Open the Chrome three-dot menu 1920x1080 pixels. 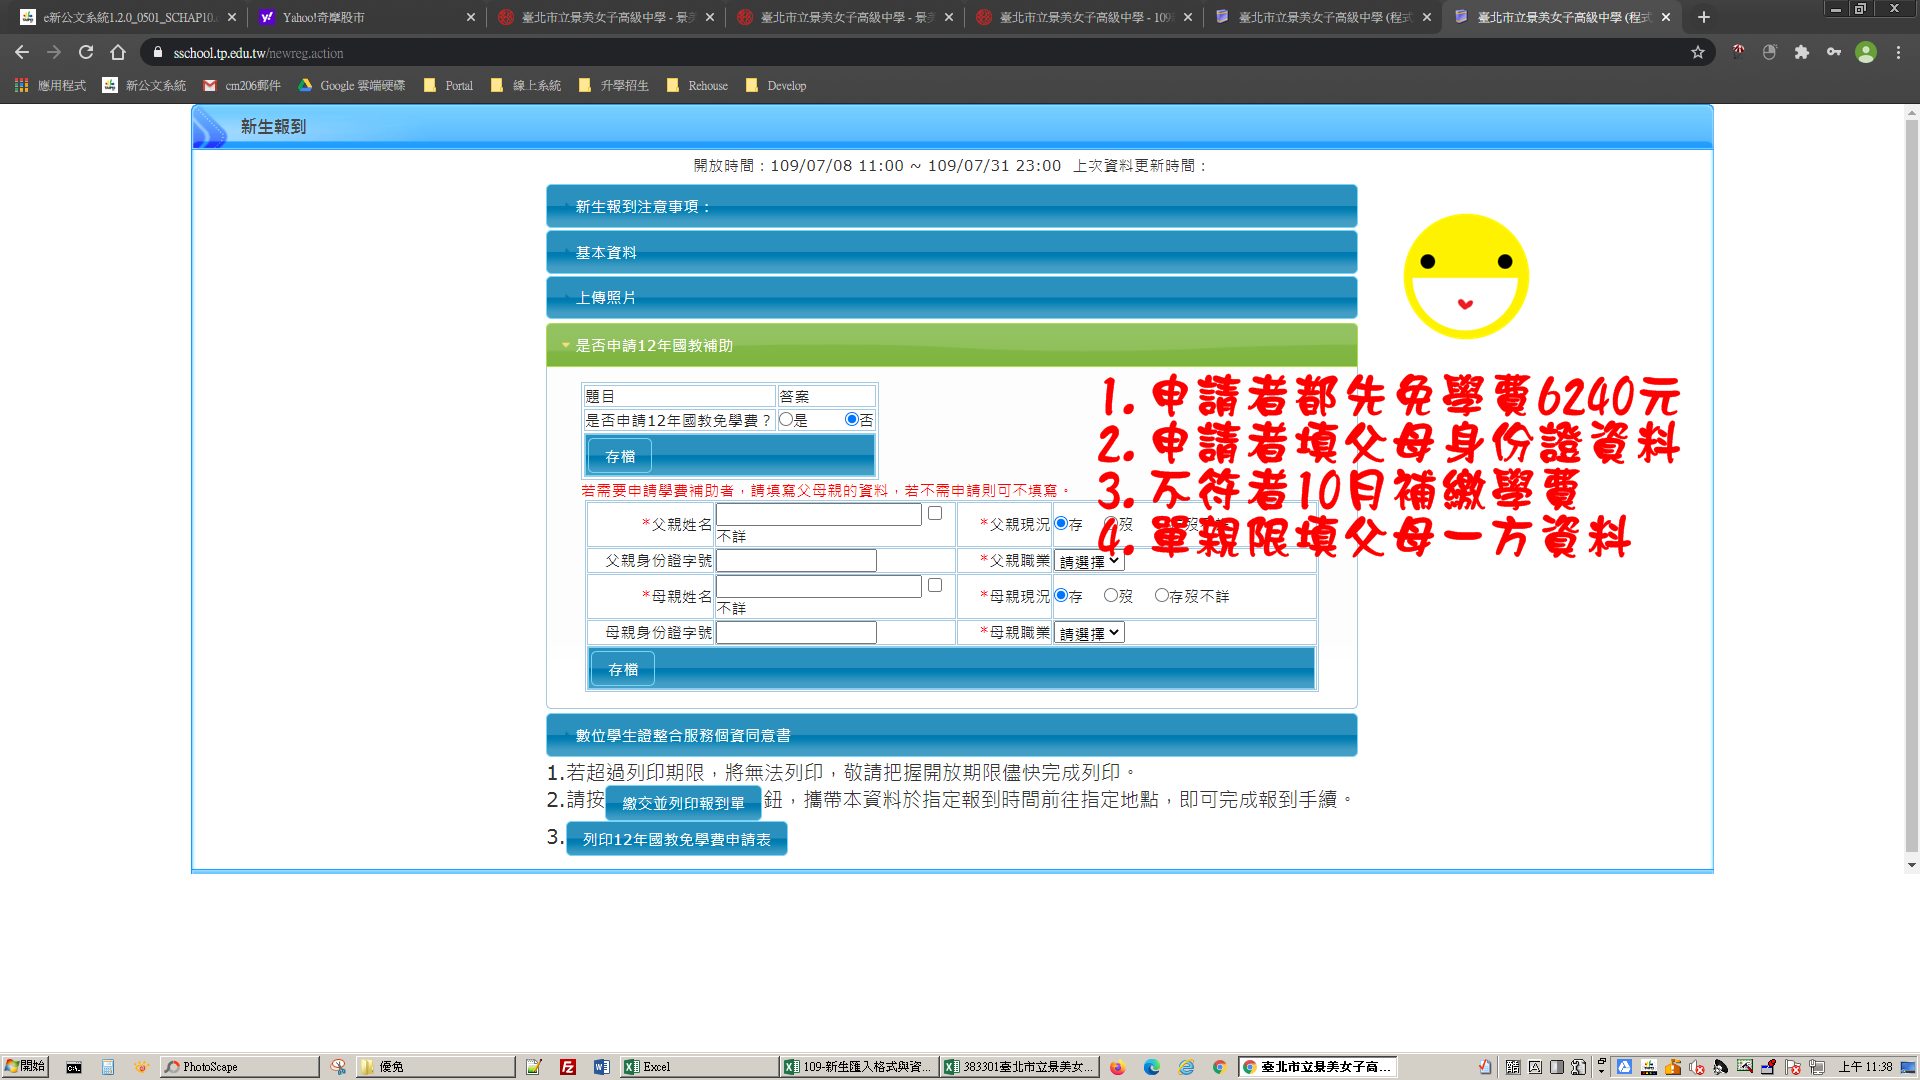[1898, 53]
